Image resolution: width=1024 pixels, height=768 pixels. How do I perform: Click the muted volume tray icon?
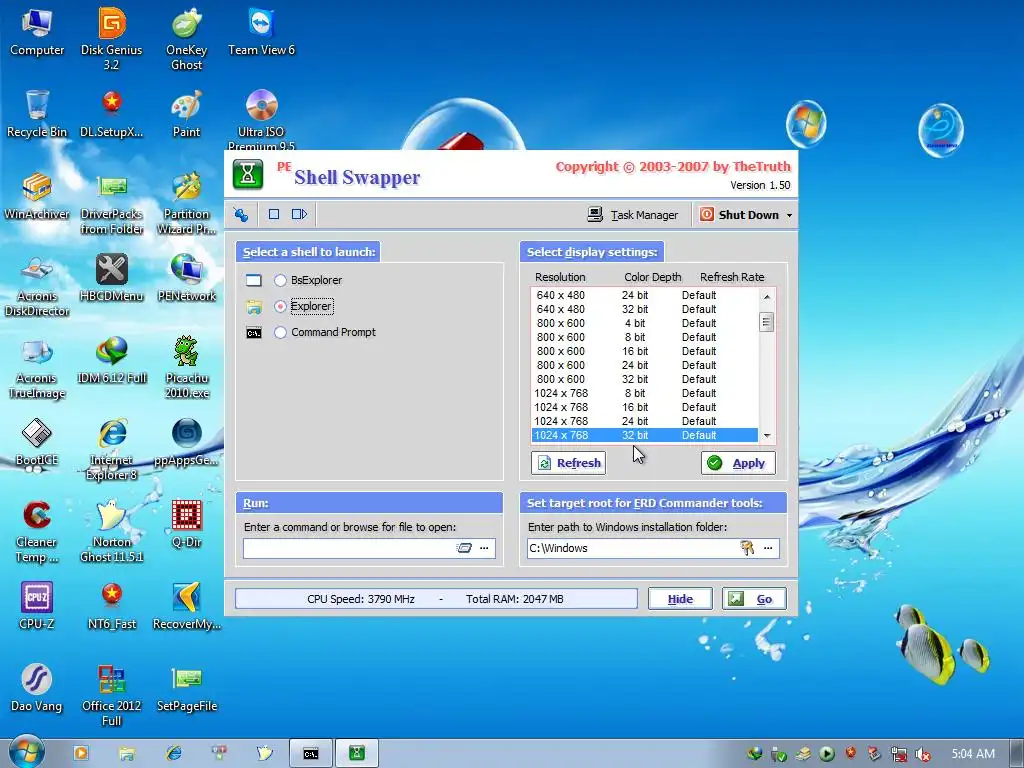pyautogui.click(x=923, y=754)
